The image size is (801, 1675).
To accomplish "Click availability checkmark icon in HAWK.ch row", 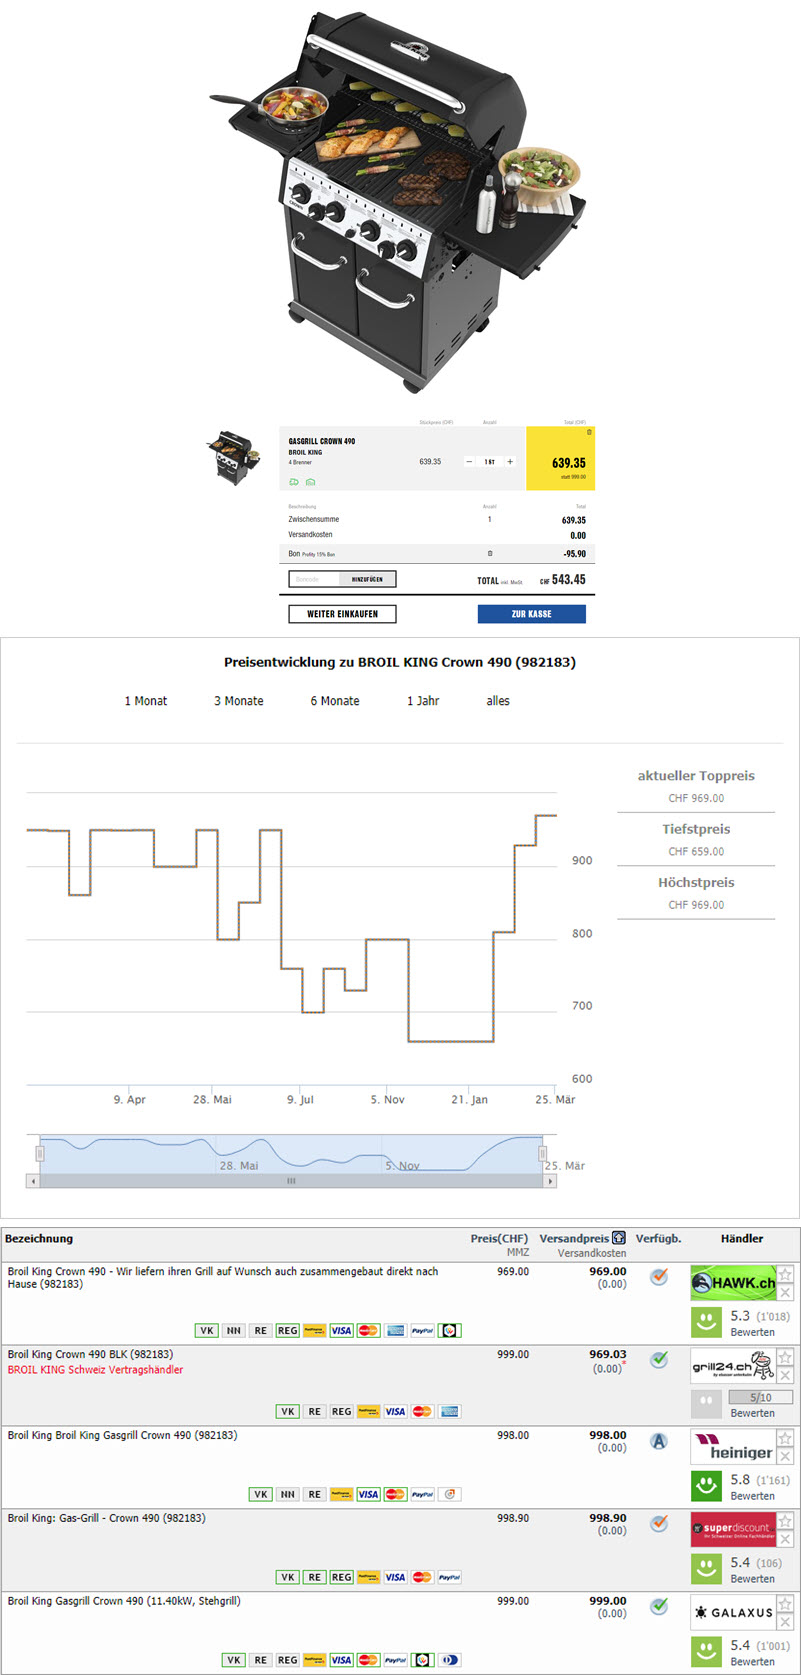I will pos(659,1276).
